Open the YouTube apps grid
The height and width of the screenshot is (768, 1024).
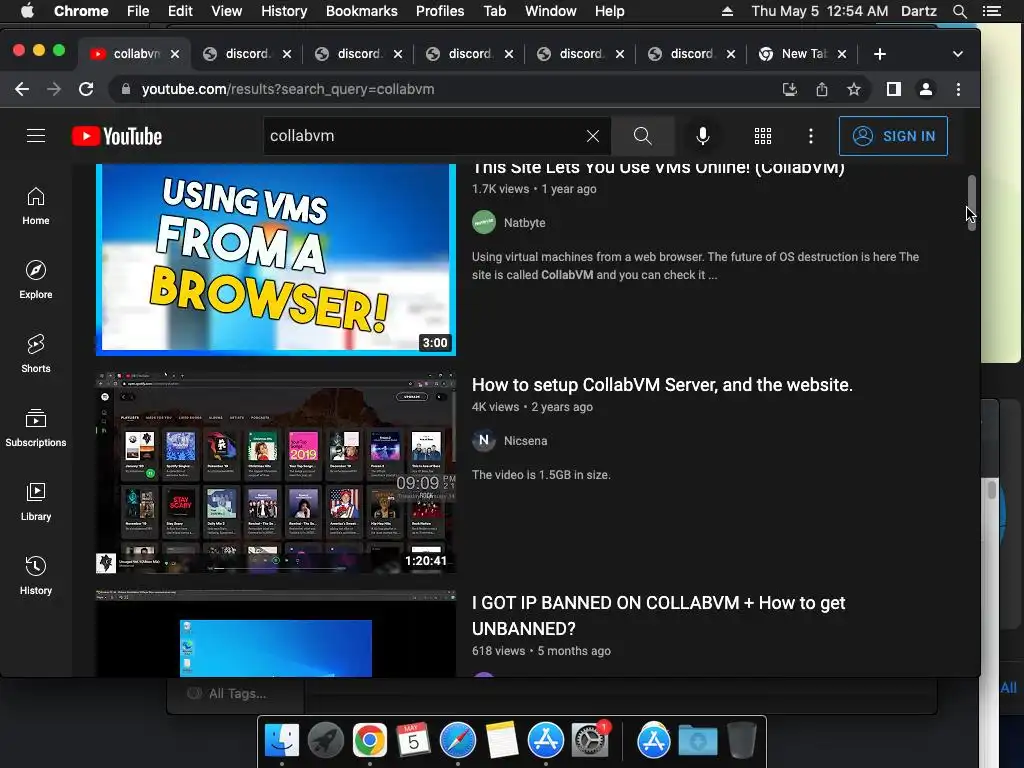(x=763, y=136)
